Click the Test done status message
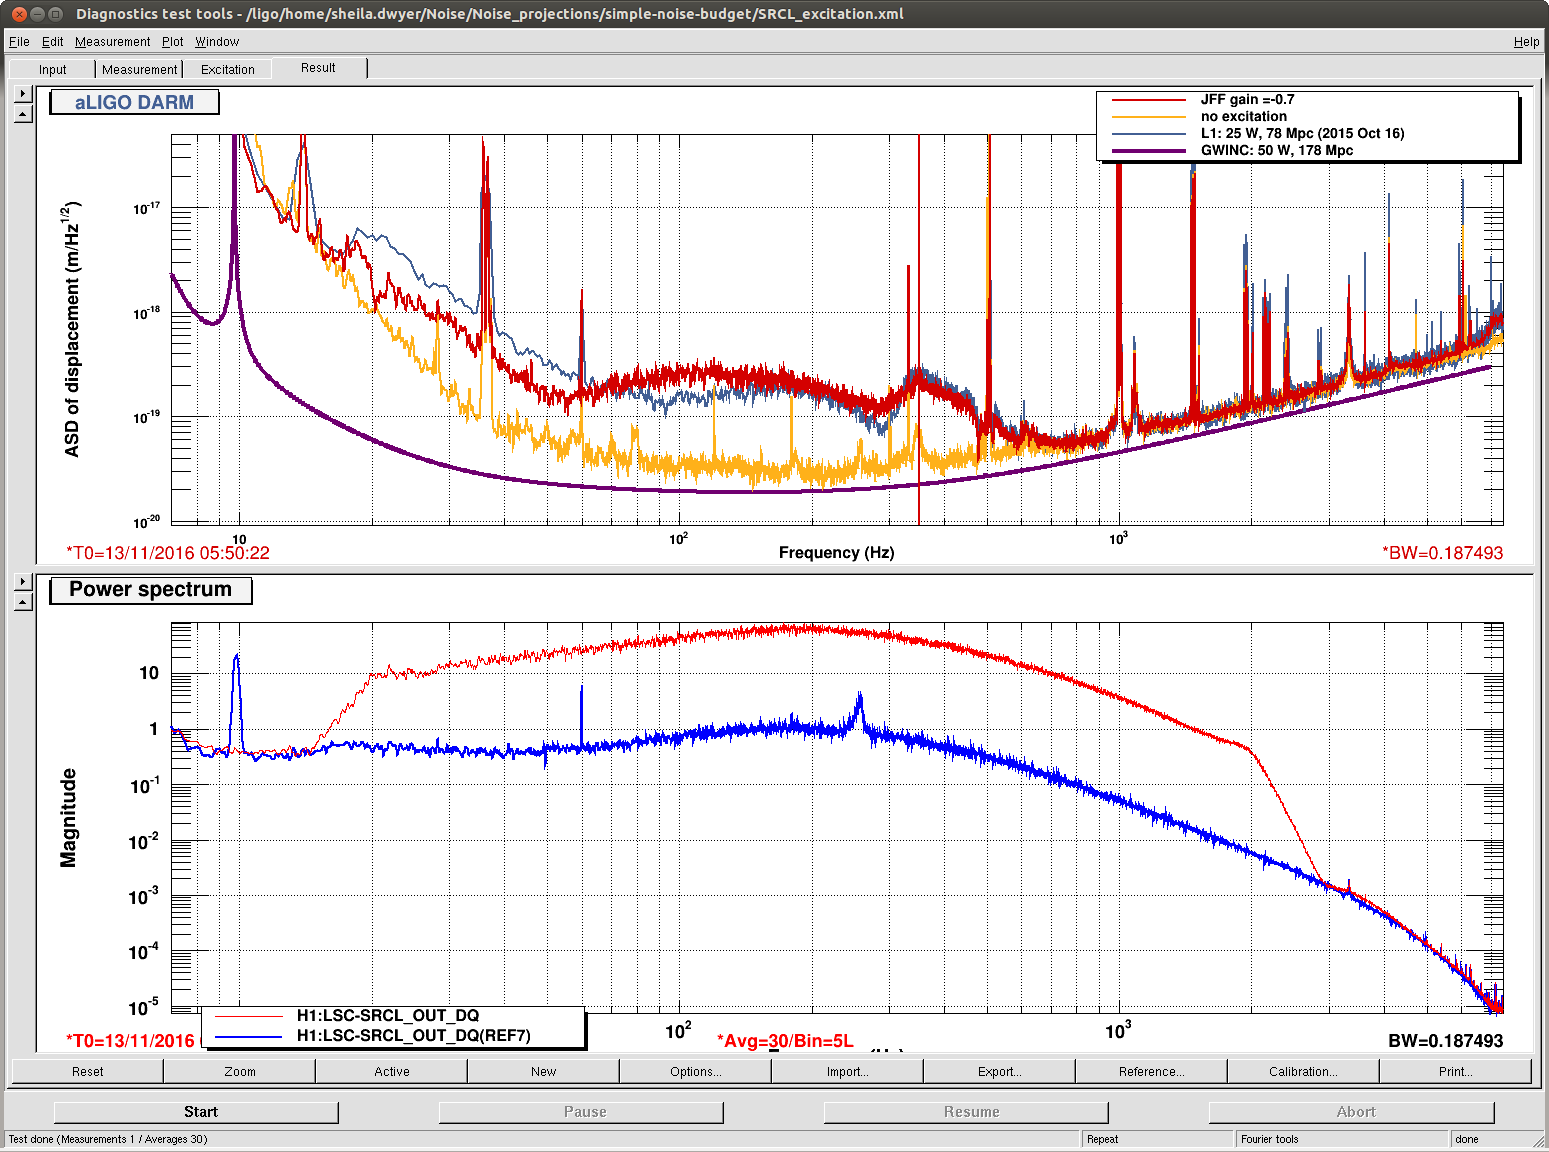Screen dimensions: 1549x1152 pyautogui.click(x=108, y=1139)
